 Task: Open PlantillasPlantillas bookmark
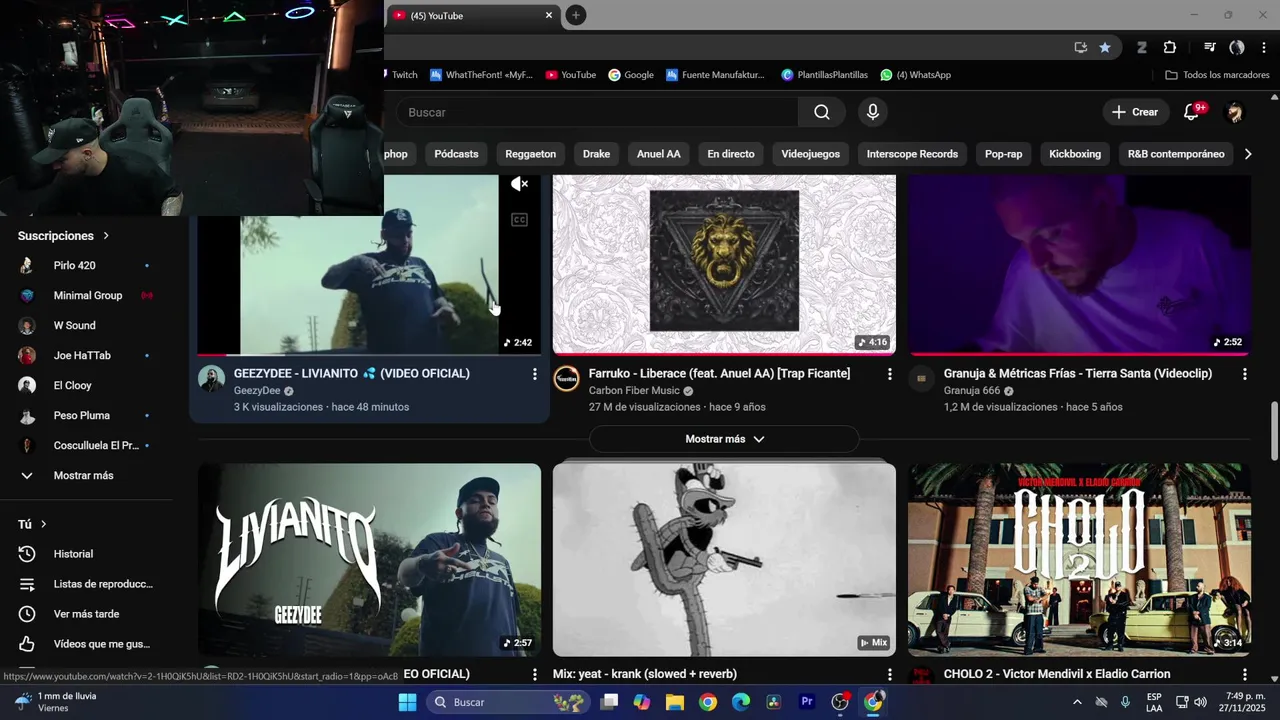pos(825,75)
